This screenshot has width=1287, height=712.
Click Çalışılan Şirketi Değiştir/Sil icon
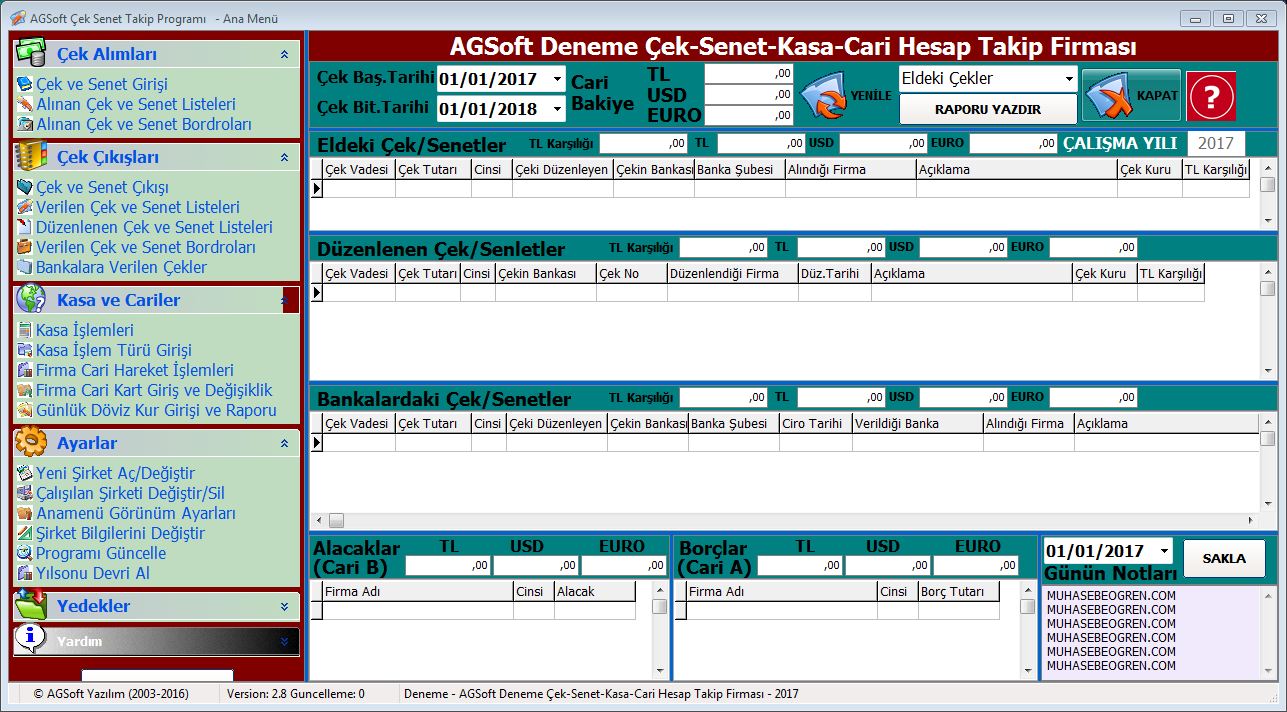click(25, 494)
